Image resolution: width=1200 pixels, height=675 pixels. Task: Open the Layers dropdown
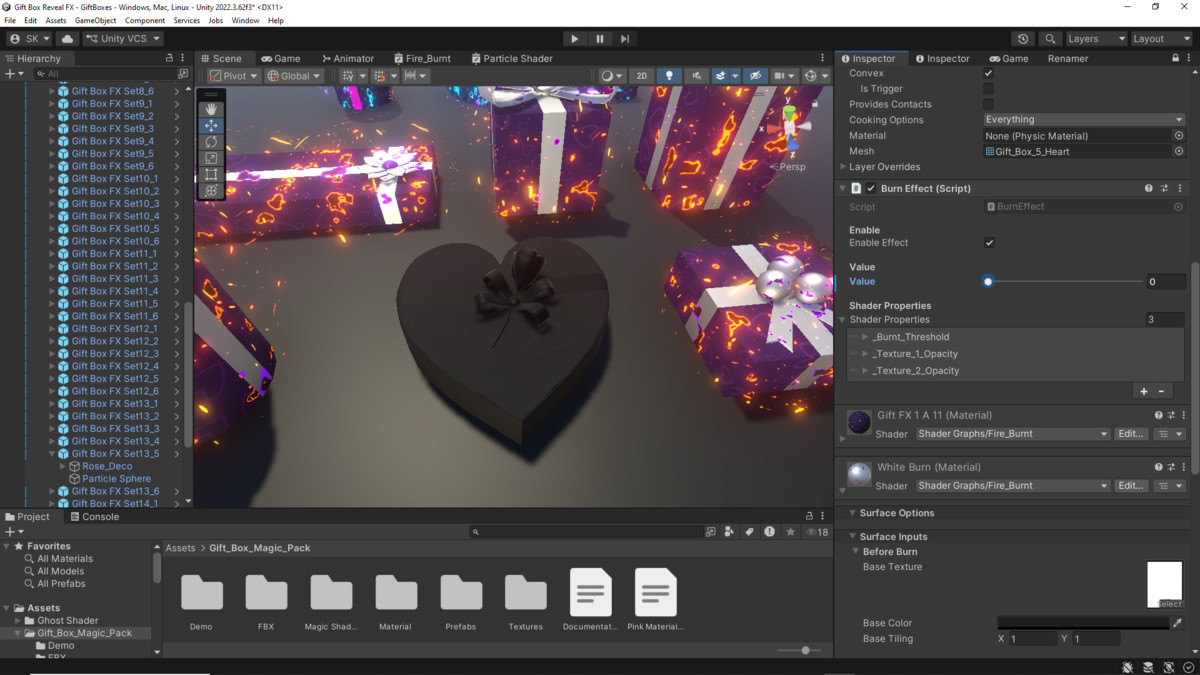pyautogui.click(x=1096, y=39)
